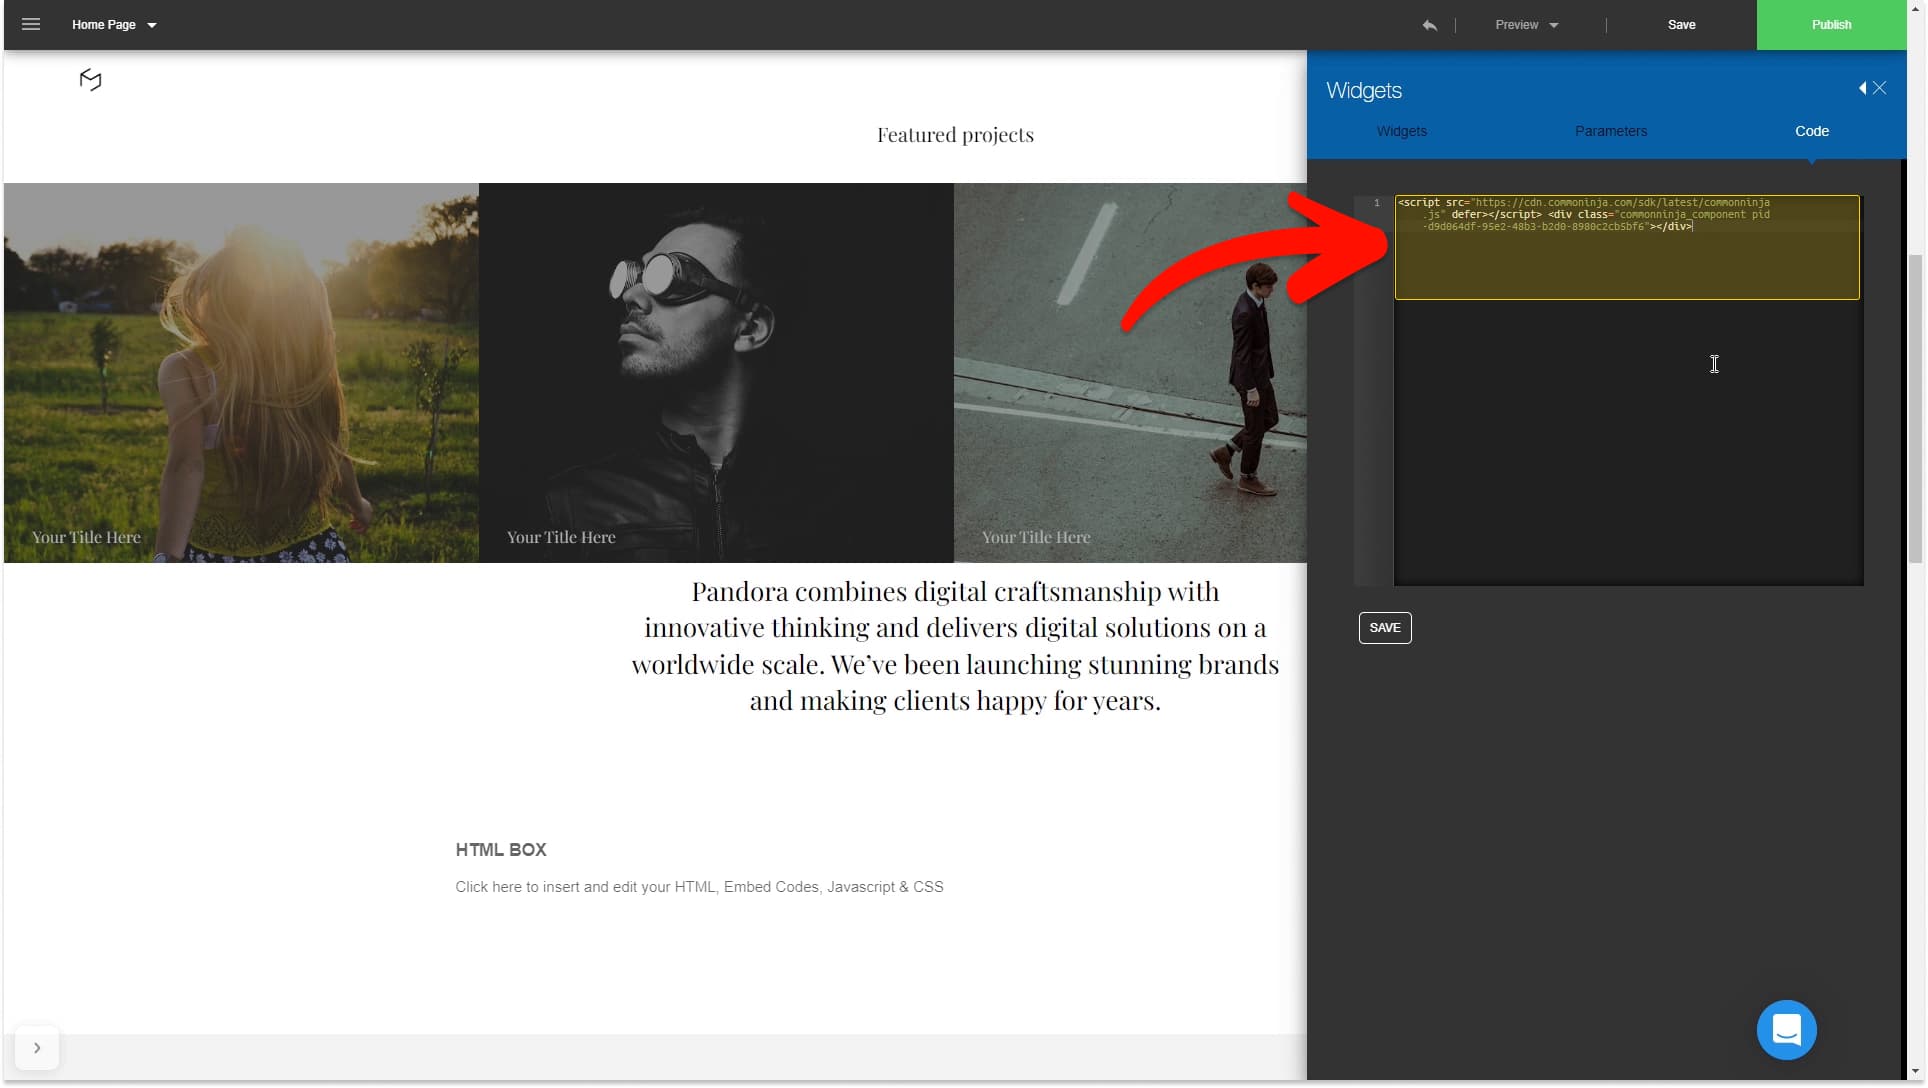Select the woman in field project thumbnail
The width and height of the screenshot is (1928, 1088).
coord(241,372)
